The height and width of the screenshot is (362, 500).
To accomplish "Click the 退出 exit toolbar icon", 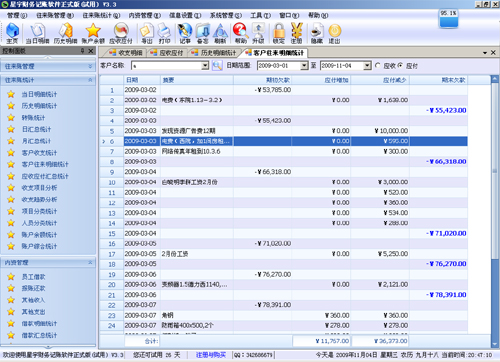I will point(334,33).
